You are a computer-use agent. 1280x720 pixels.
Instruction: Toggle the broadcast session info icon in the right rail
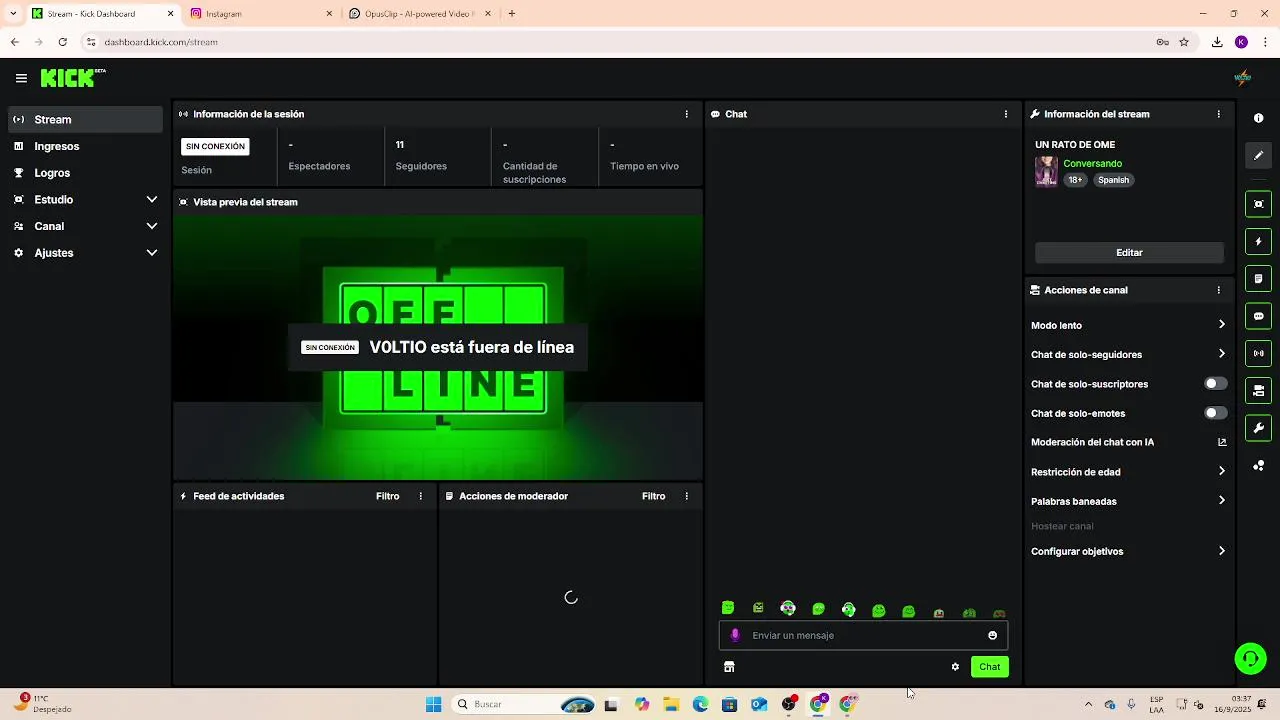pyautogui.click(x=1258, y=353)
